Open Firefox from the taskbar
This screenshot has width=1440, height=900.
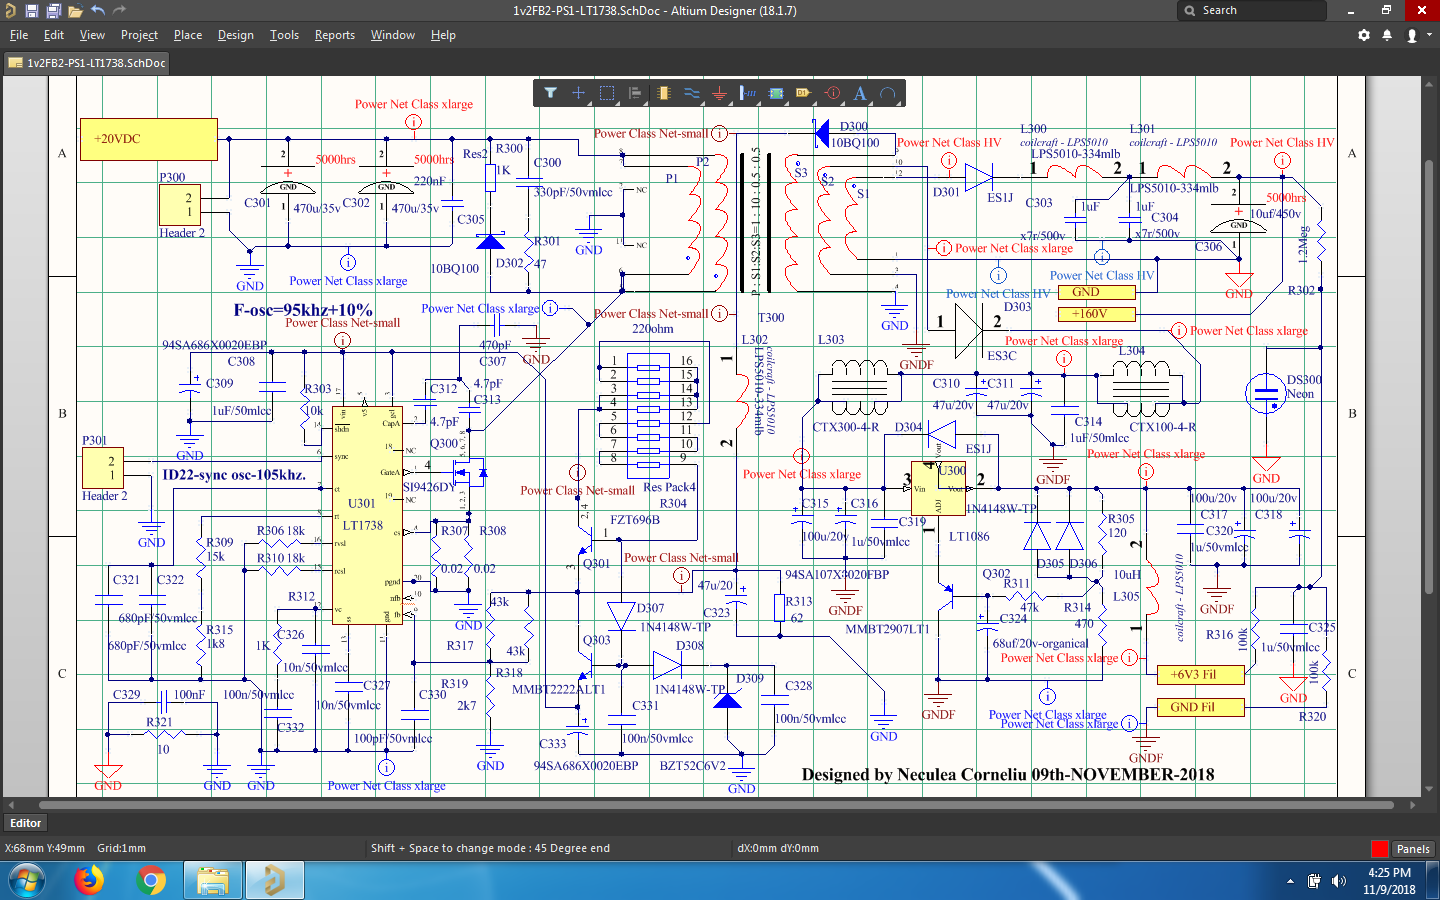(x=89, y=881)
